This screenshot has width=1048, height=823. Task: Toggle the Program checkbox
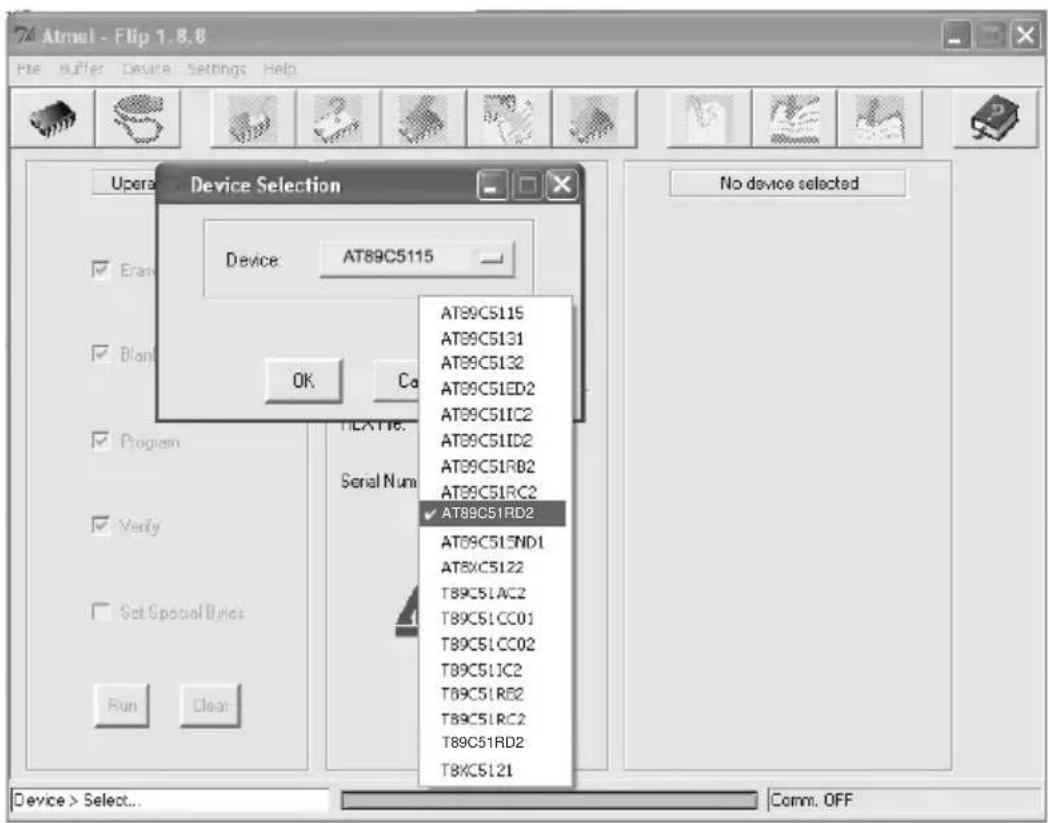101,441
